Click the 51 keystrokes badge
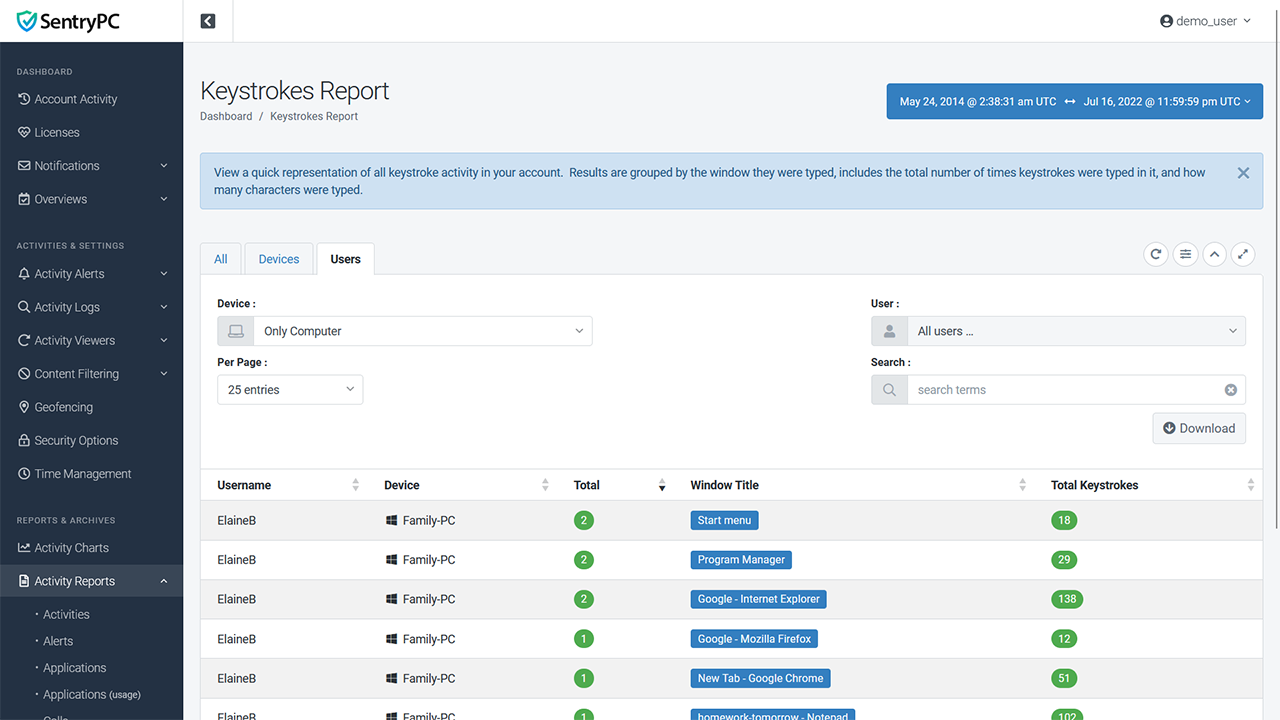The width and height of the screenshot is (1280, 720). coord(1064,678)
